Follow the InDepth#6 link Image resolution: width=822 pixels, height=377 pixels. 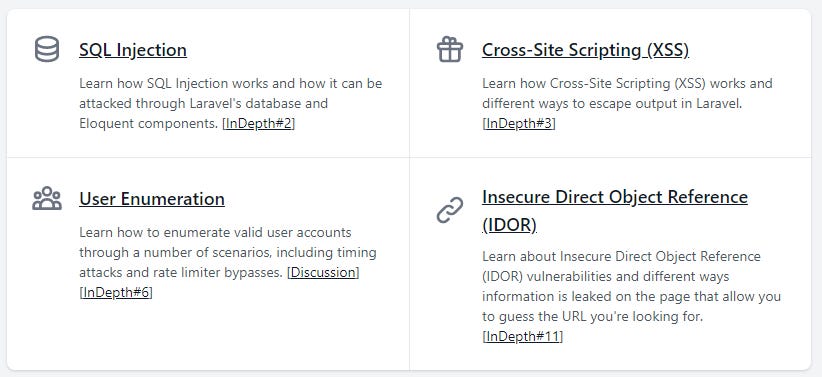116,293
